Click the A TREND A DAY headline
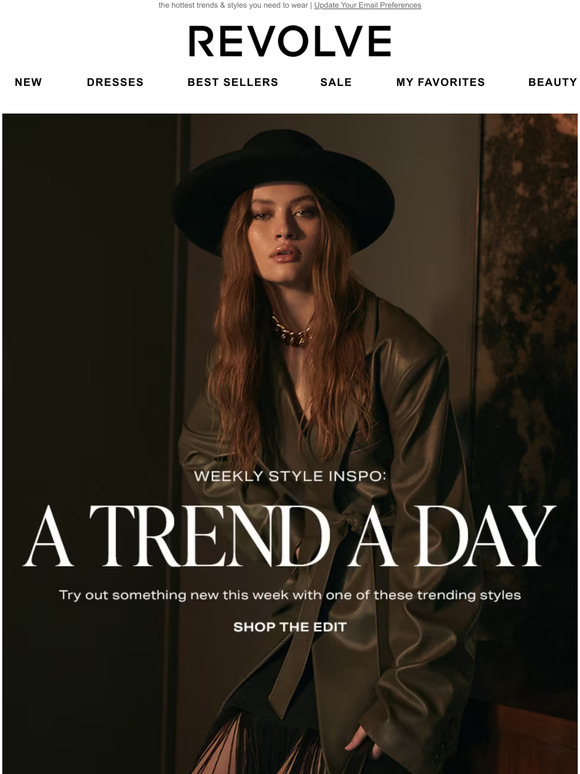Viewport: 580px width, 774px height. pos(290,537)
